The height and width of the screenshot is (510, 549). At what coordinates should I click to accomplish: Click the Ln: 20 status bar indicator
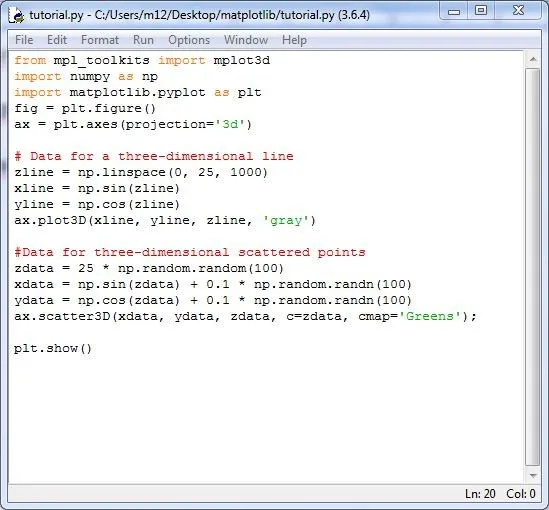[x=480, y=494]
